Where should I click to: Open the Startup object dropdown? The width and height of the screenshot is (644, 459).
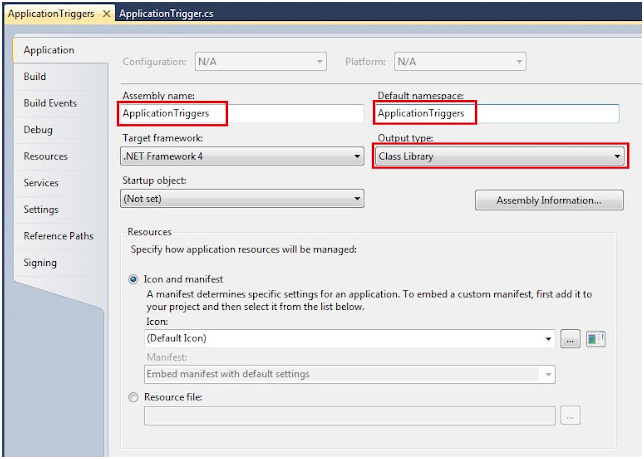point(241,200)
